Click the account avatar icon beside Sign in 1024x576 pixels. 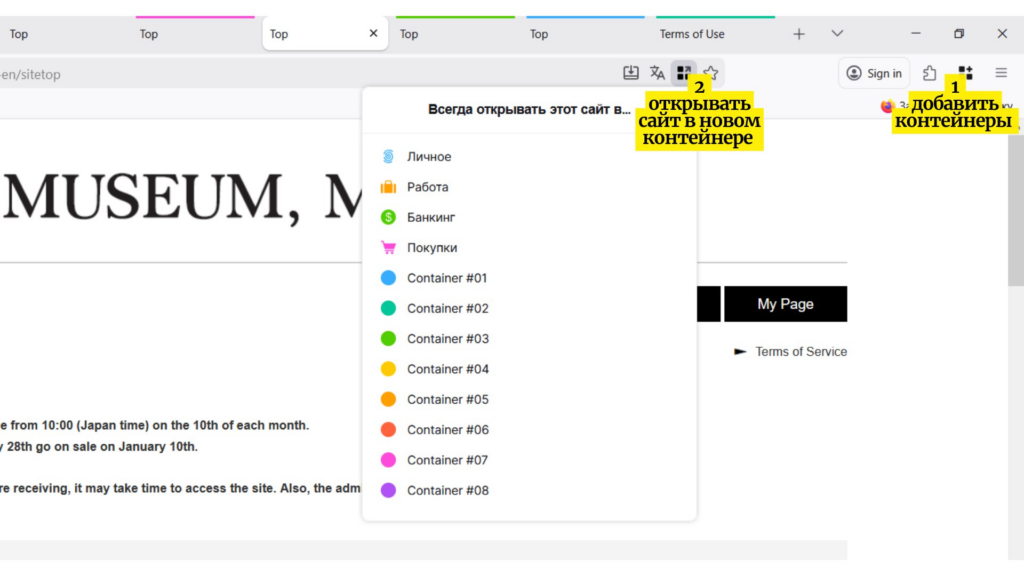854,73
